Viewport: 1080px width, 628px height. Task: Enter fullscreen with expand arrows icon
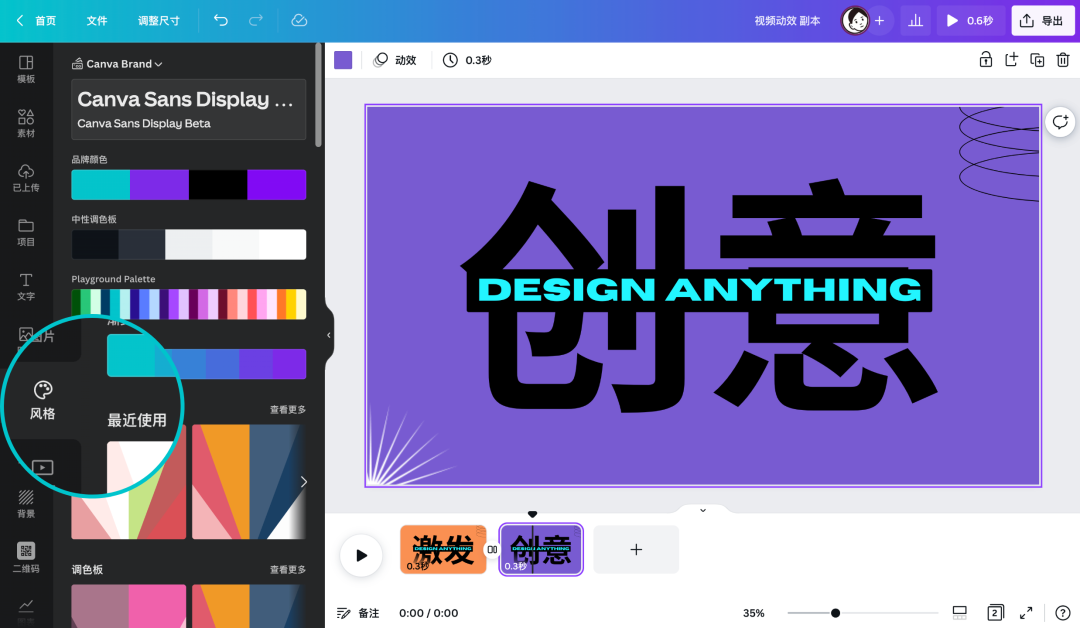pos(1026,612)
